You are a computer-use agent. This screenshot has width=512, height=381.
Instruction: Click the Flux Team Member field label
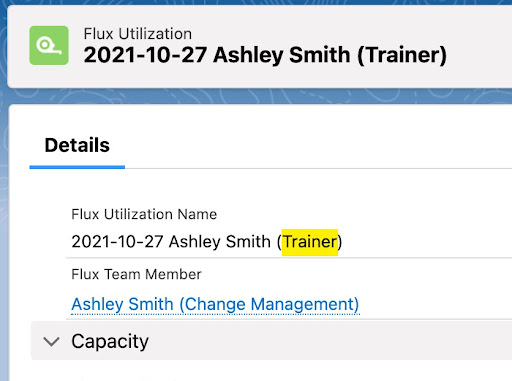(x=136, y=274)
